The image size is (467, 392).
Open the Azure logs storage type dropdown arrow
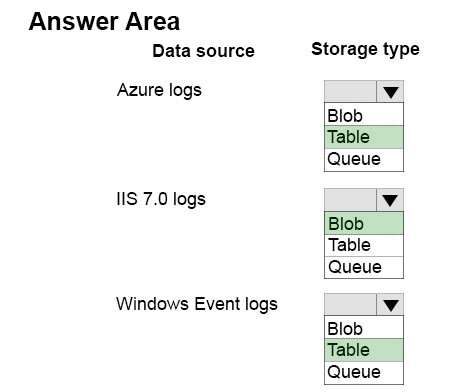(x=390, y=91)
